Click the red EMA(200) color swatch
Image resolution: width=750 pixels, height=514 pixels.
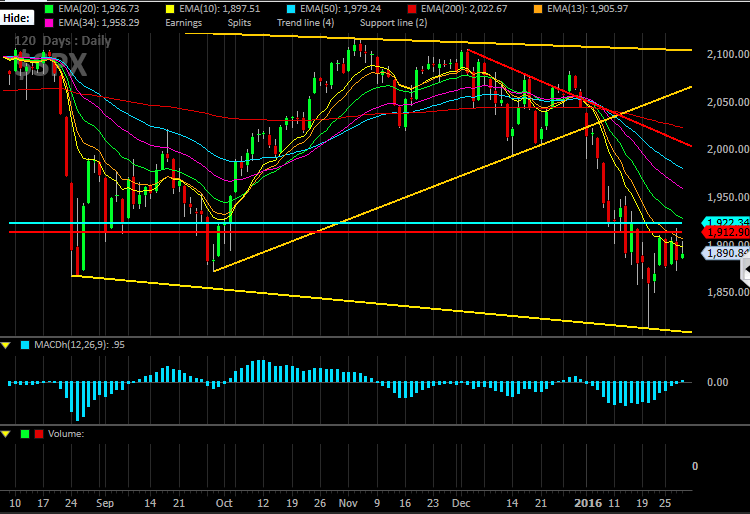pyautogui.click(x=412, y=9)
